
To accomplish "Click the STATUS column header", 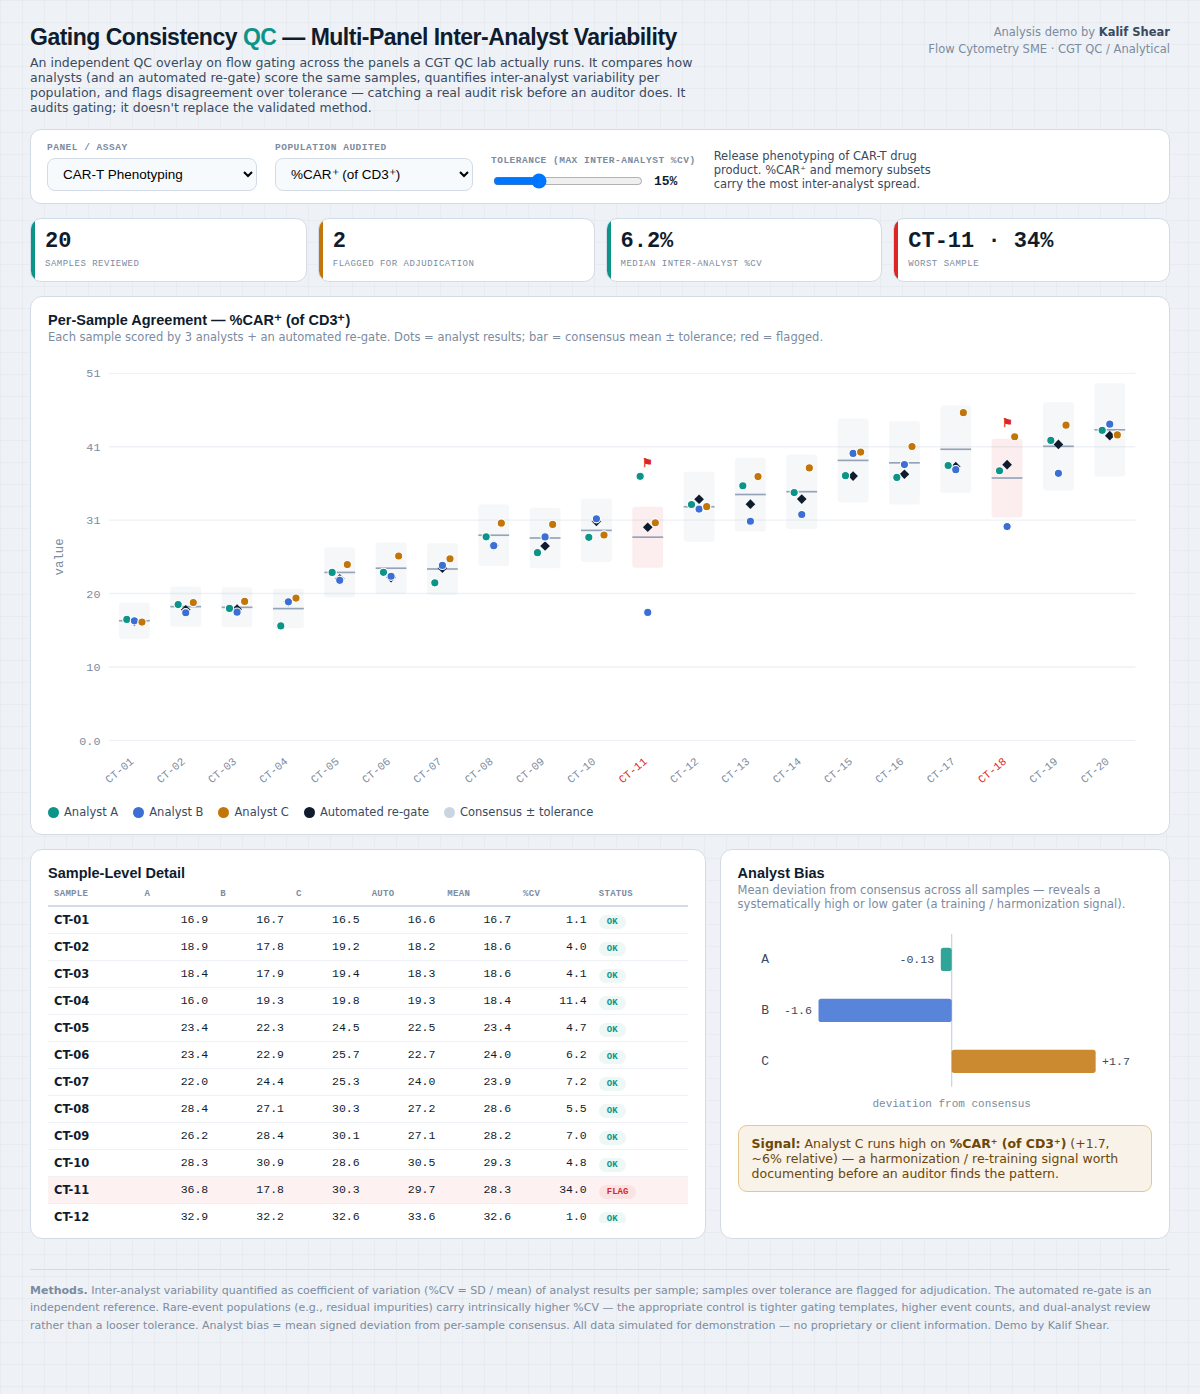I will 615,893.
